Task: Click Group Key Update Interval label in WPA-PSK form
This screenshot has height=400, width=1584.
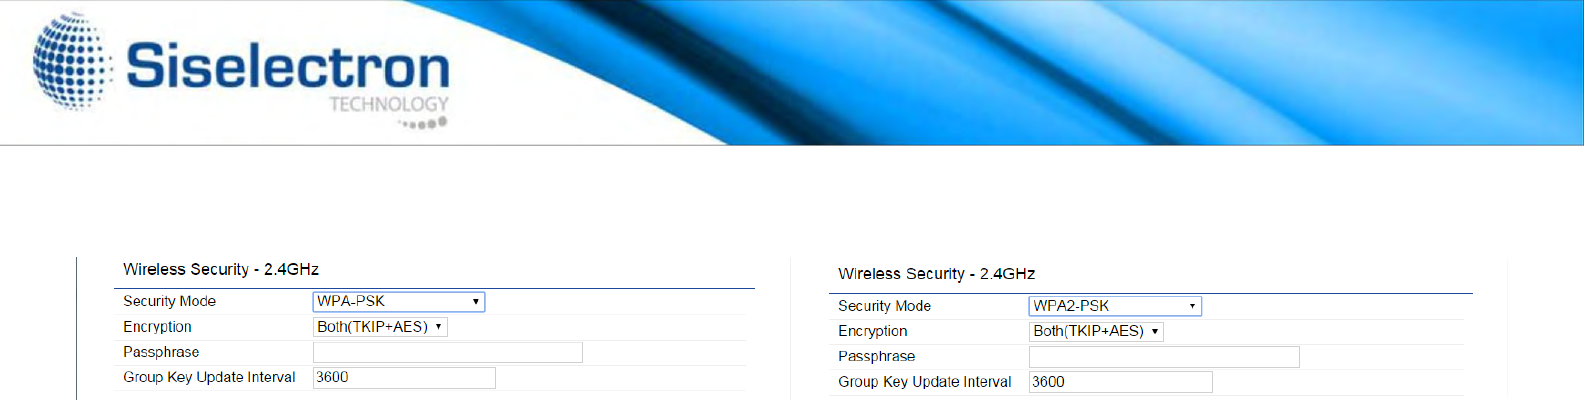Action: tap(209, 377)
